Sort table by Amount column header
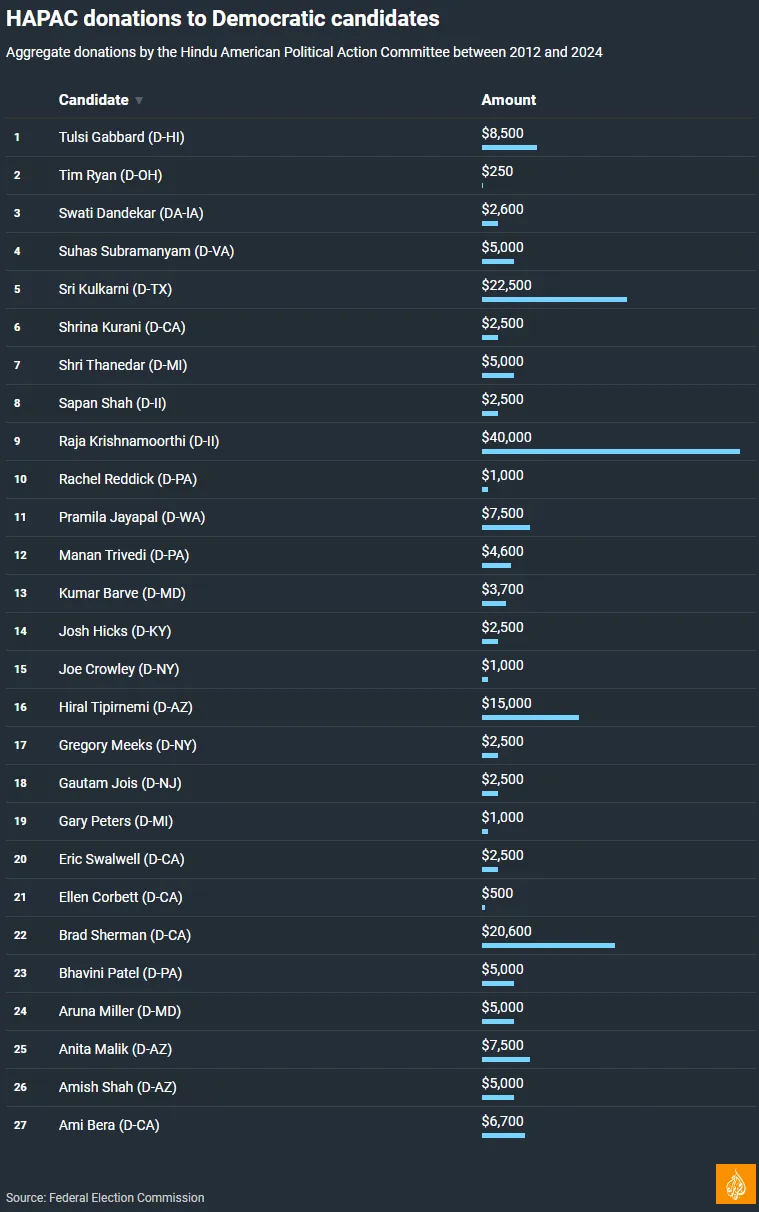 [x=508, y=100]
